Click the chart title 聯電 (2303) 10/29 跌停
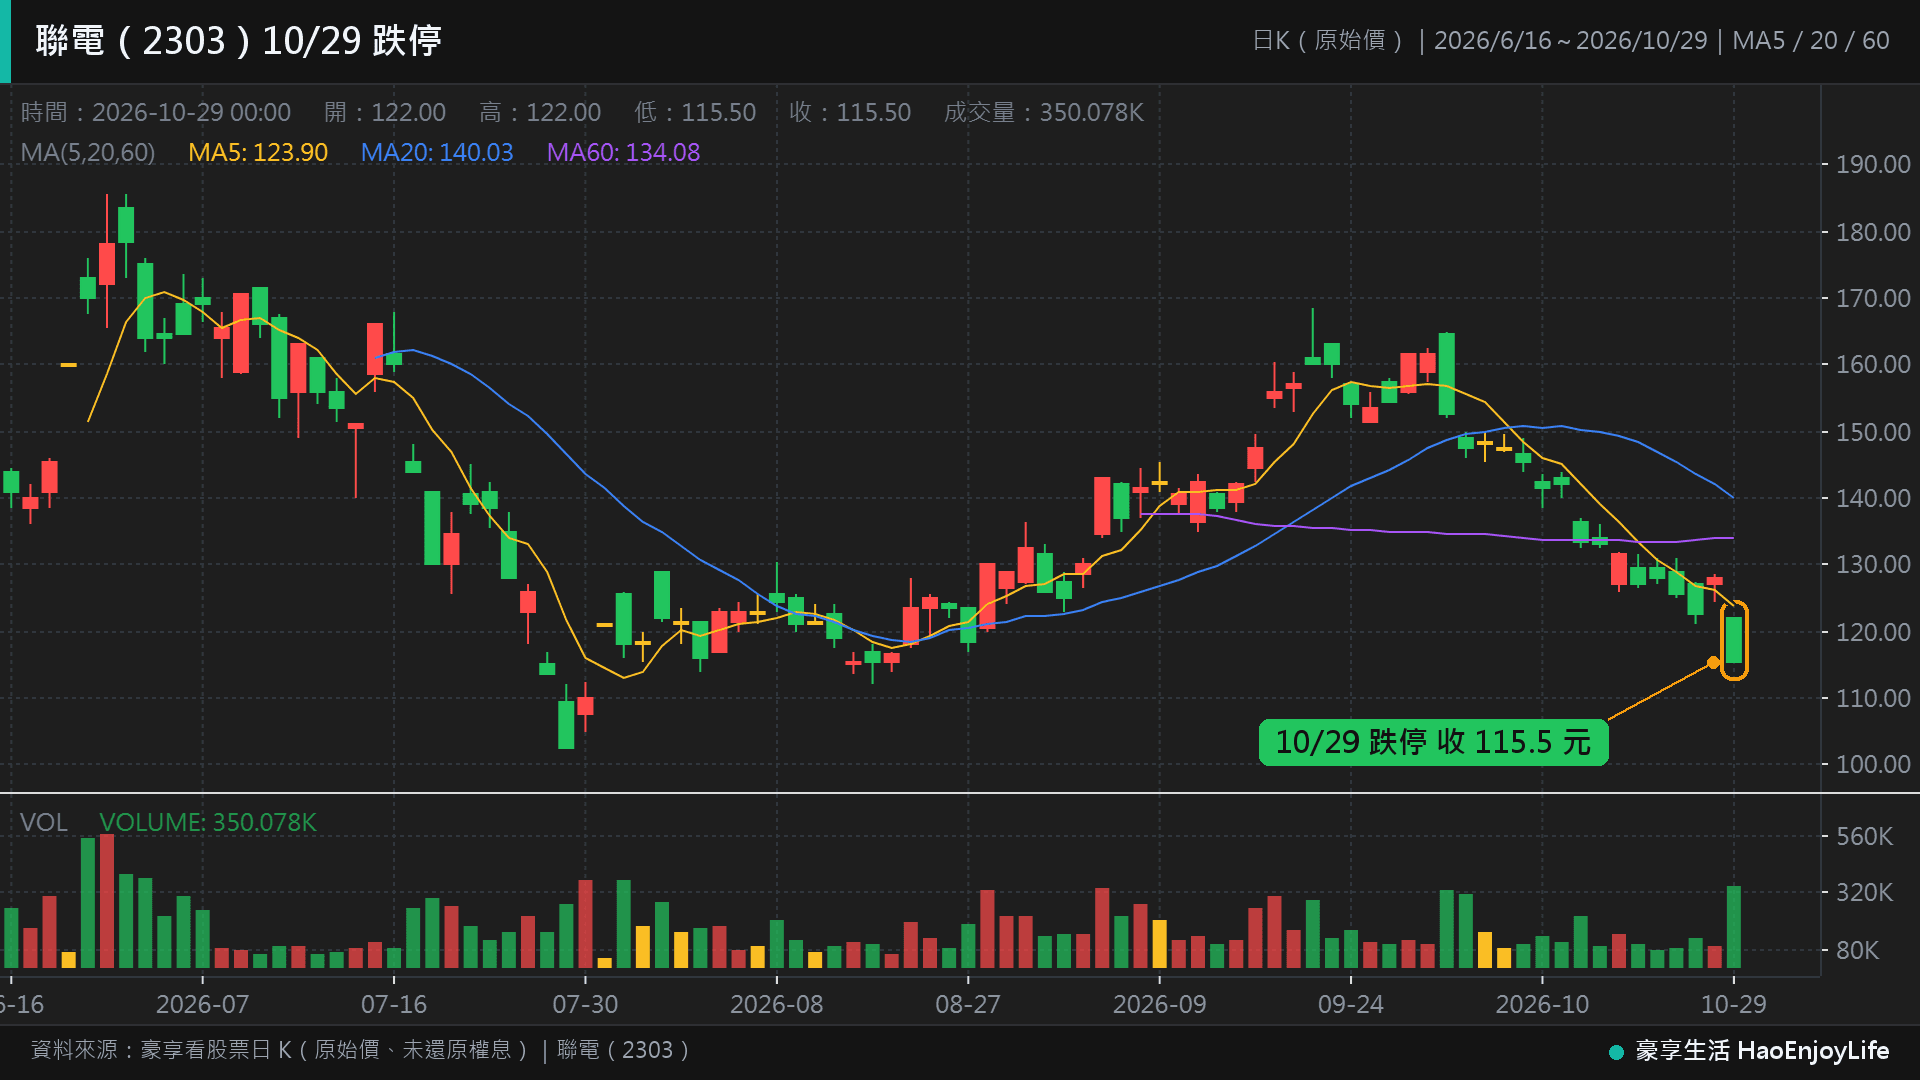The height and width of the screenshot is (1080, 1920). (239, 41)
